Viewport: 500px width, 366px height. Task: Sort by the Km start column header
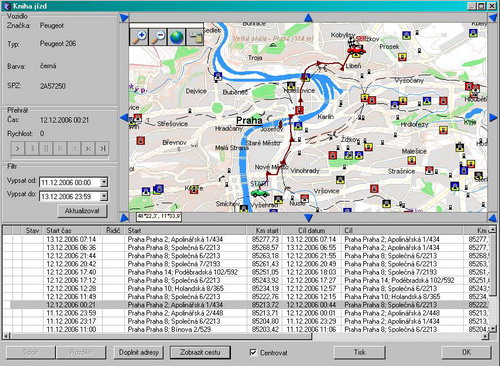(265, 230)
